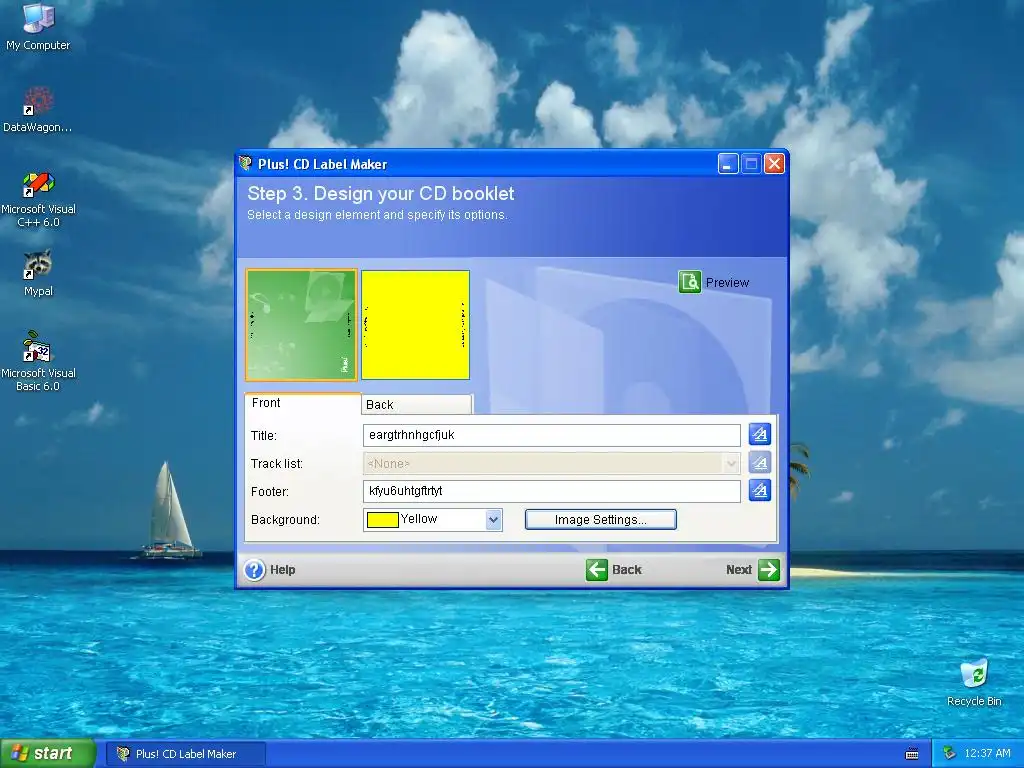This screenshot has width=1024, height=768.
Task: Switch to the Front tab
Action: pyautogui.click(x=302, y=403)
